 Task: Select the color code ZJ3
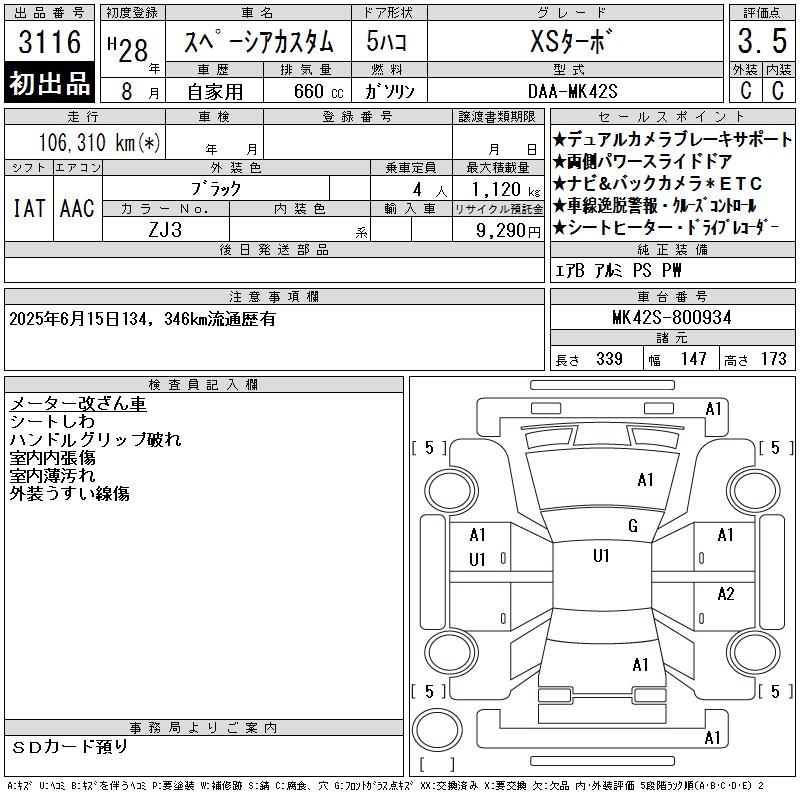coord(165,229)
